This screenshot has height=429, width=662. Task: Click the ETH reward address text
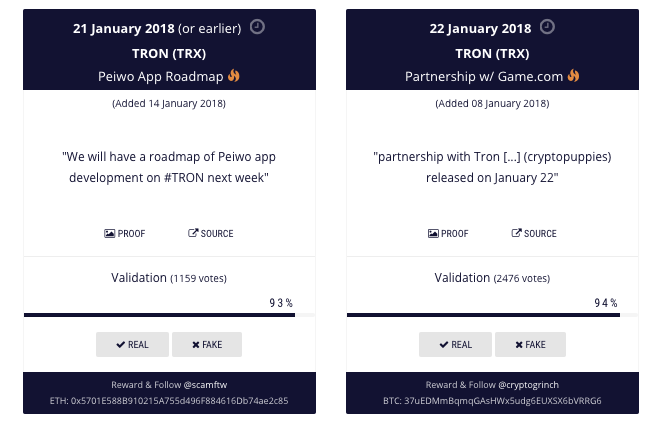click(x=169, y=401)
